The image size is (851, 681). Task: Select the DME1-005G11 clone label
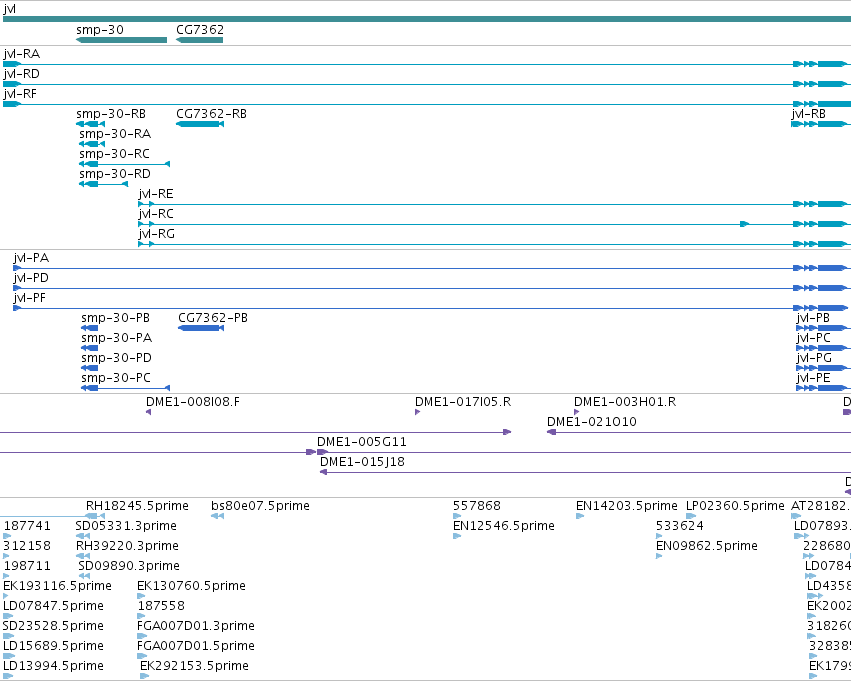coord(362,442)
